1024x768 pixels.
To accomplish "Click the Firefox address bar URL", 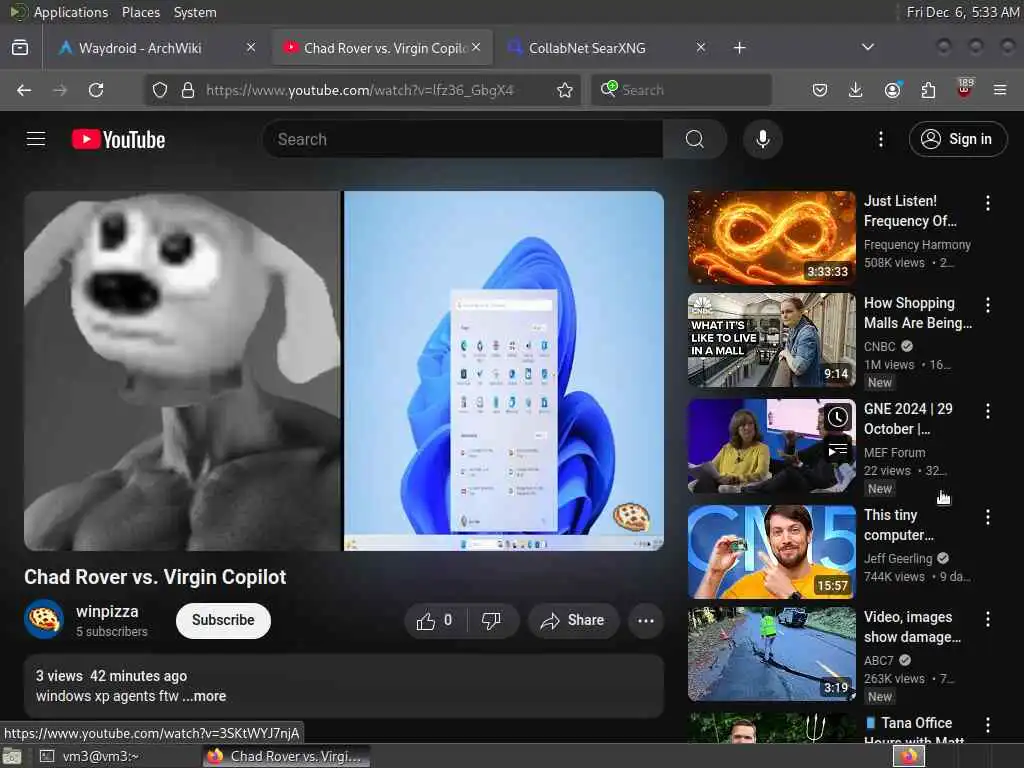I will pos(360,90).
